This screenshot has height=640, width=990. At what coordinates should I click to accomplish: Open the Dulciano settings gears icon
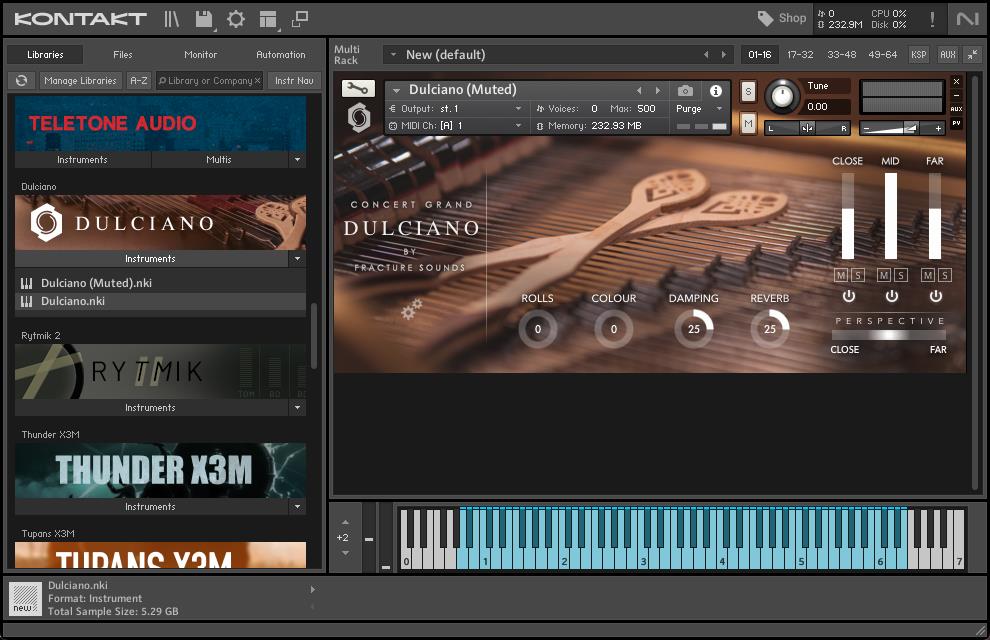411,311
